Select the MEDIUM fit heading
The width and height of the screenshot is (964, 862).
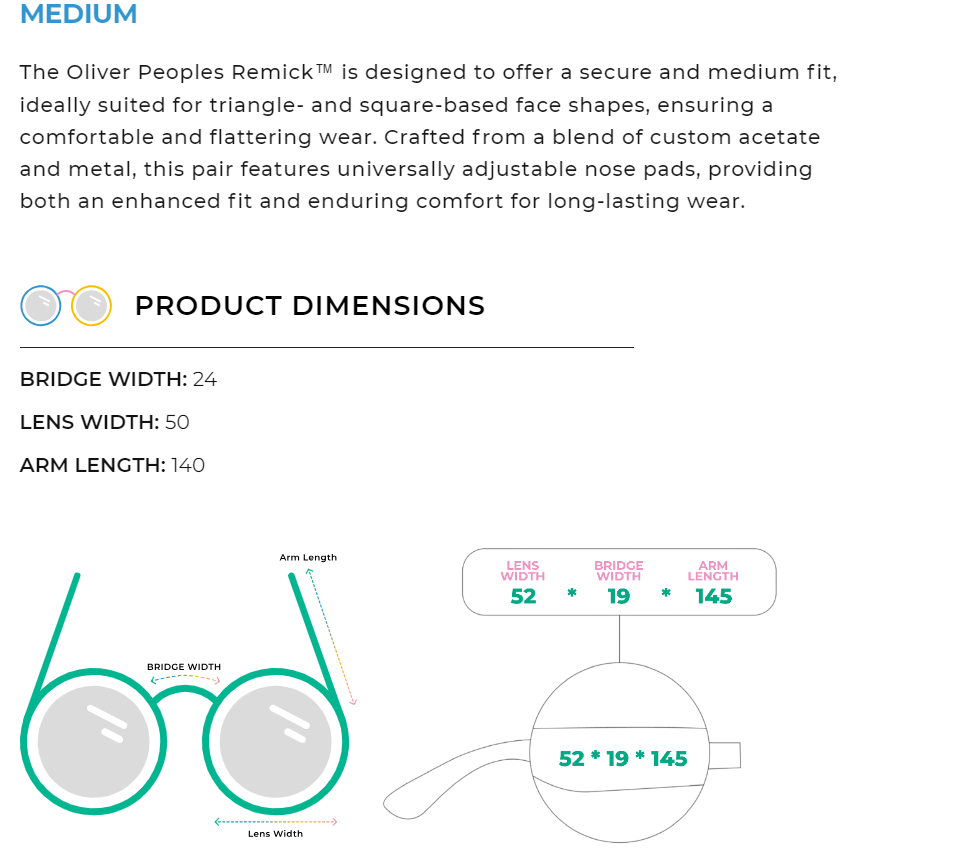pyautogui.click(x=79, y=15)
